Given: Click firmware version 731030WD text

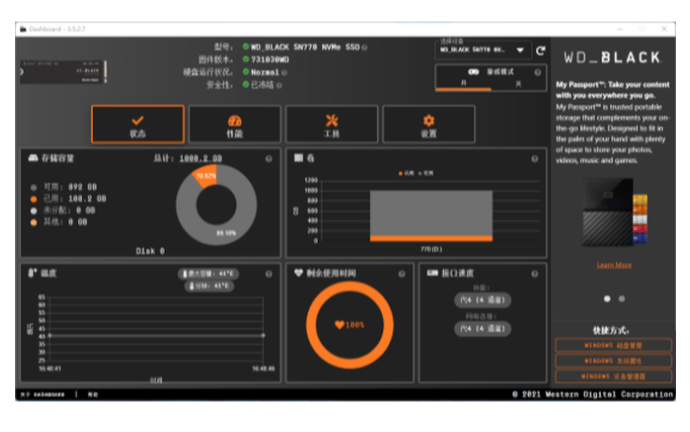Looking at the screenshot, I should click(x=270, y=59).
